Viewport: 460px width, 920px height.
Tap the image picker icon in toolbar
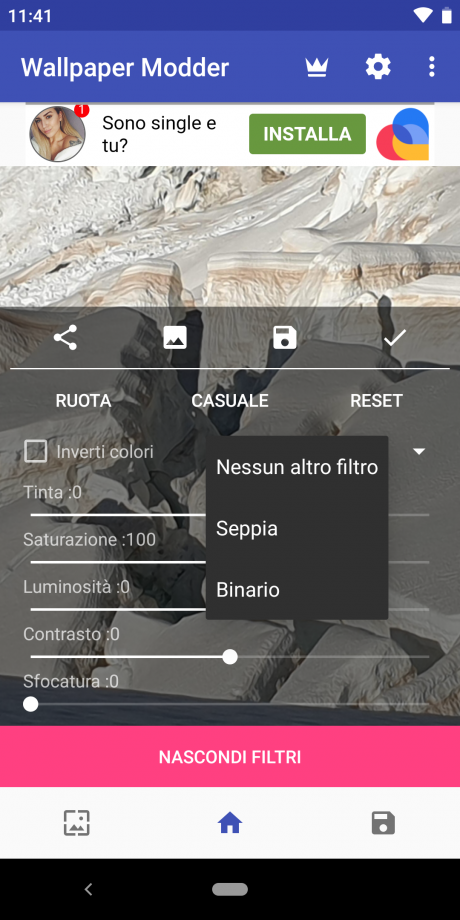(x=175, y=338)
